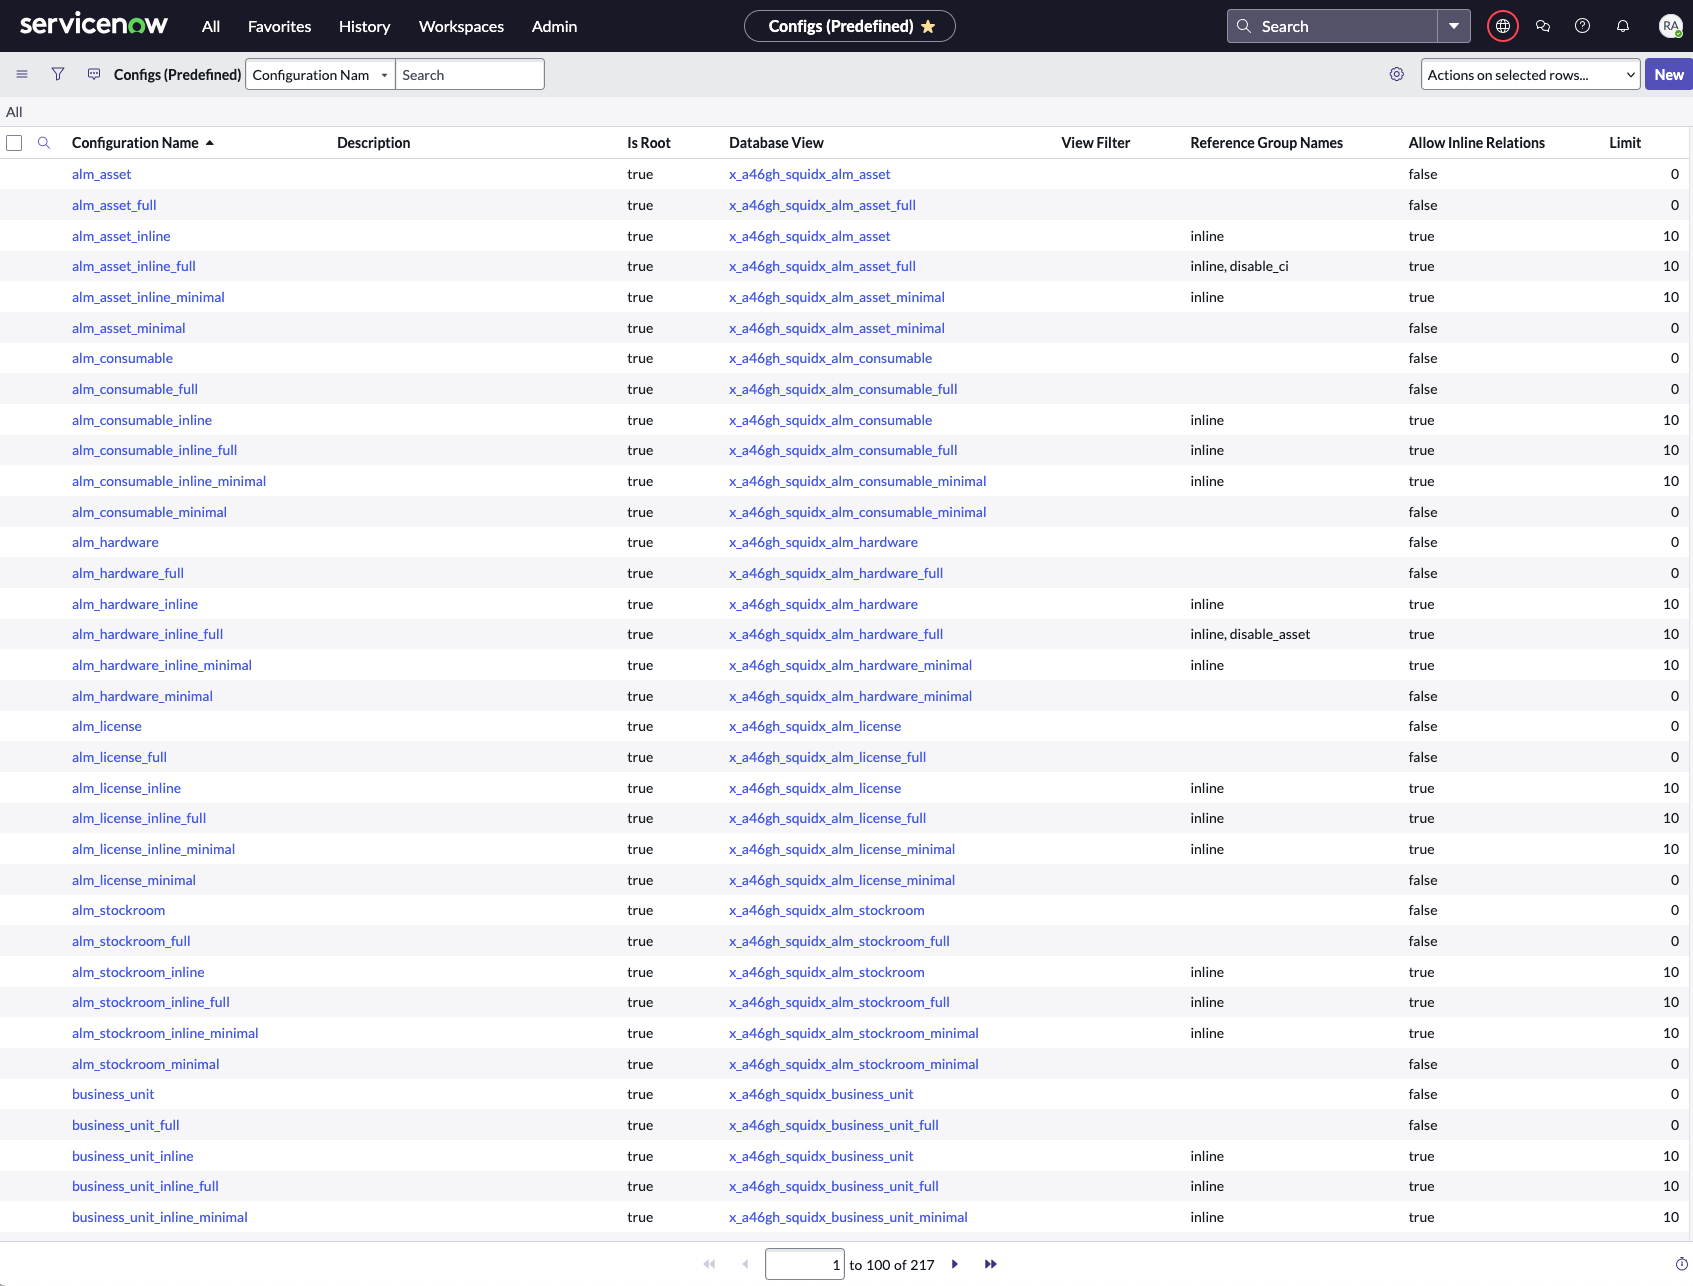This screenshot has height=1286, width=1693.
Task: Open the alm_hardware record link
Action: (x=115, y=542)
